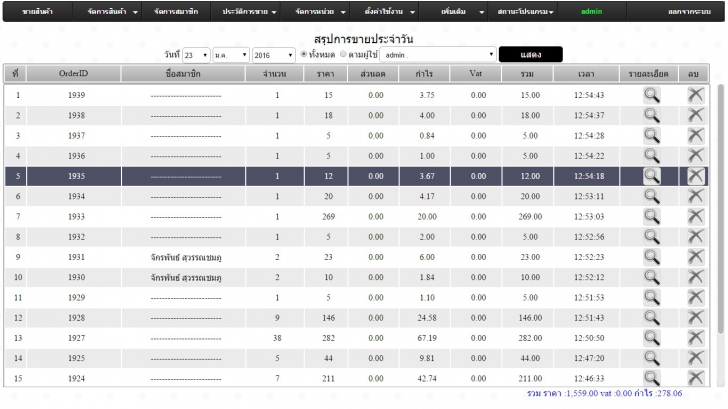
Task: Remove order 1934 with the X icon
Action: click(x=696, y=196)
